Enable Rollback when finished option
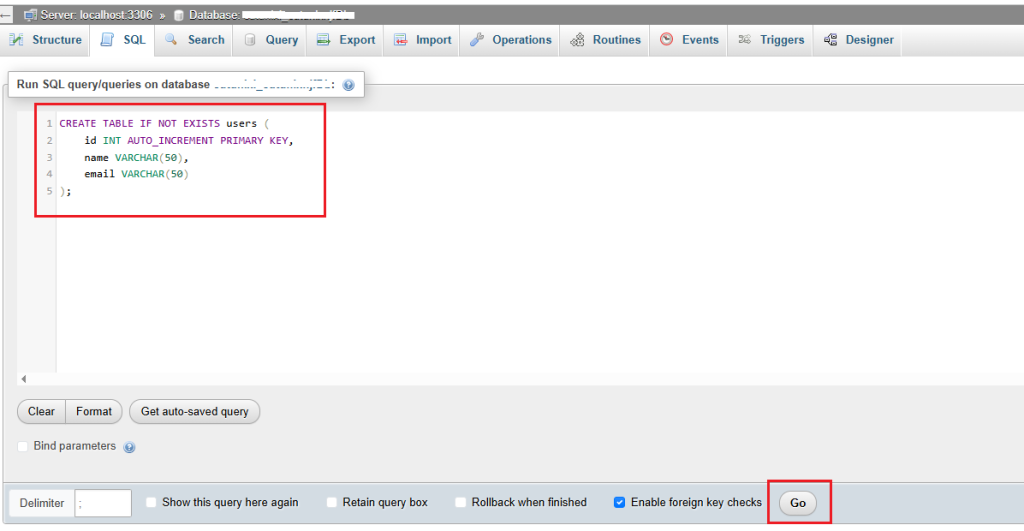The width and height of the screenshot is (1024, 531). 461,502
